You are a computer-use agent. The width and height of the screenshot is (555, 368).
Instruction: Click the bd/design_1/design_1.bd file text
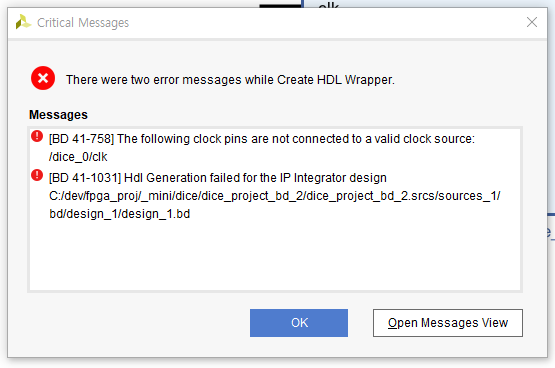click(x=120, y=214)
